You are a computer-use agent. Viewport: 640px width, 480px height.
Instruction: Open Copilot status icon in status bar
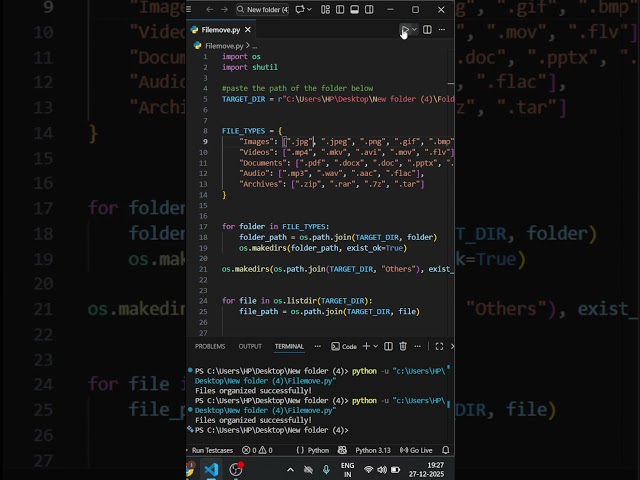(342, 450)
